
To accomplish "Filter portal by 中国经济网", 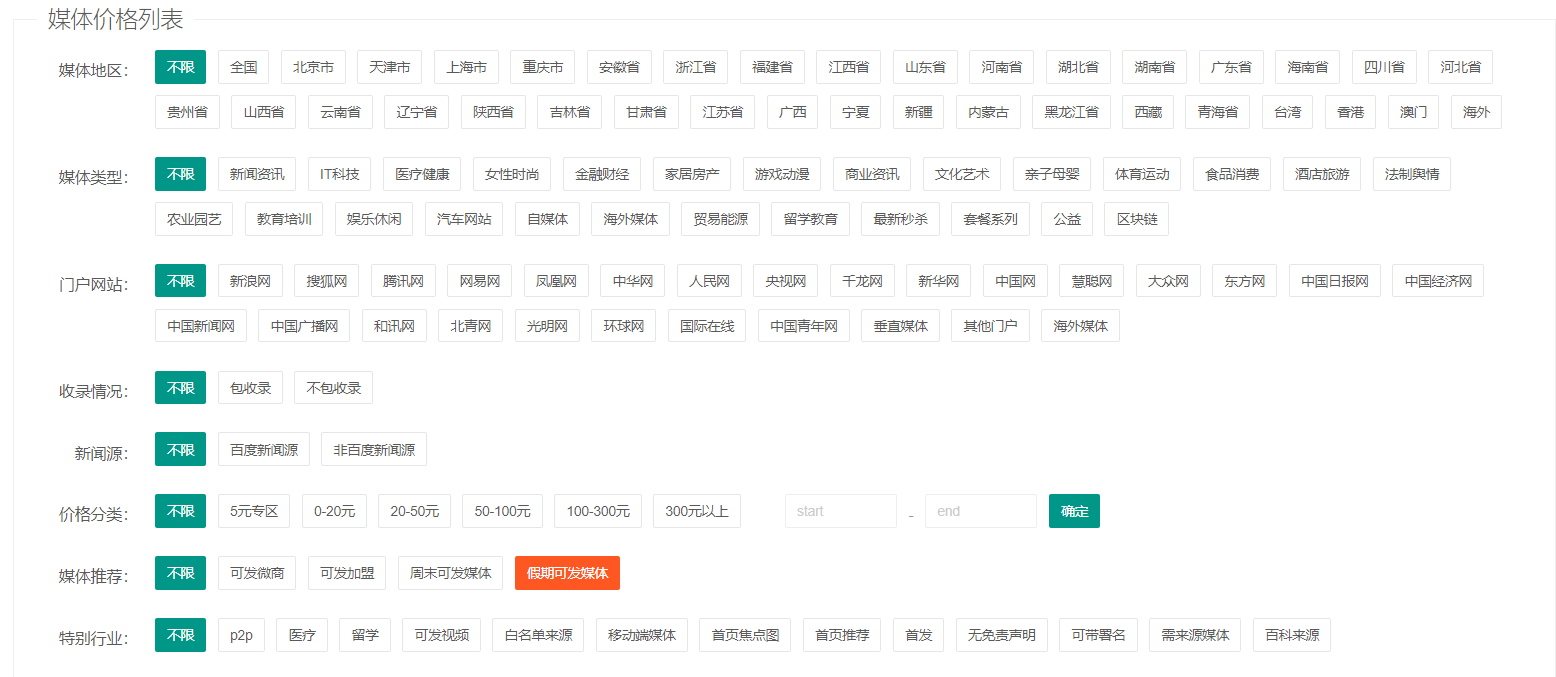I will 1438,281.
